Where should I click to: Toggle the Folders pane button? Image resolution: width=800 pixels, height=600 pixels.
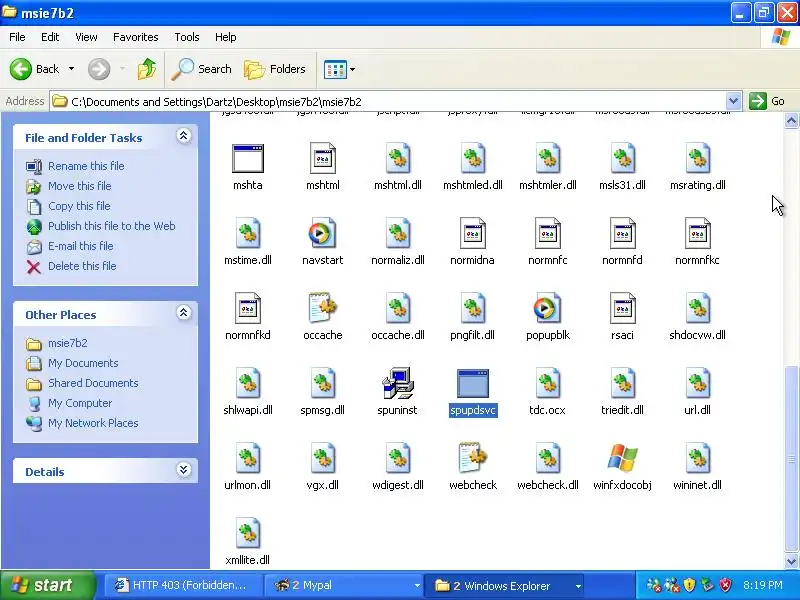click(275, 69)
